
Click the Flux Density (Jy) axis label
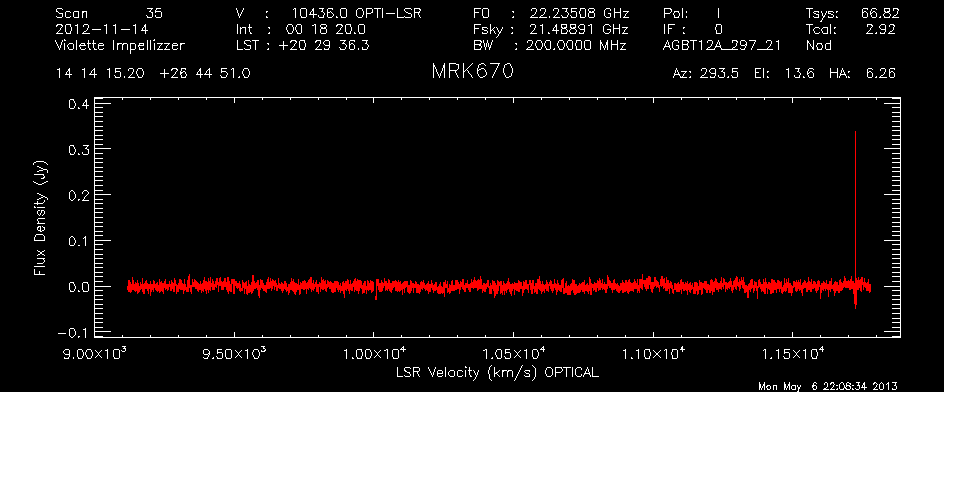pos(40,218)
